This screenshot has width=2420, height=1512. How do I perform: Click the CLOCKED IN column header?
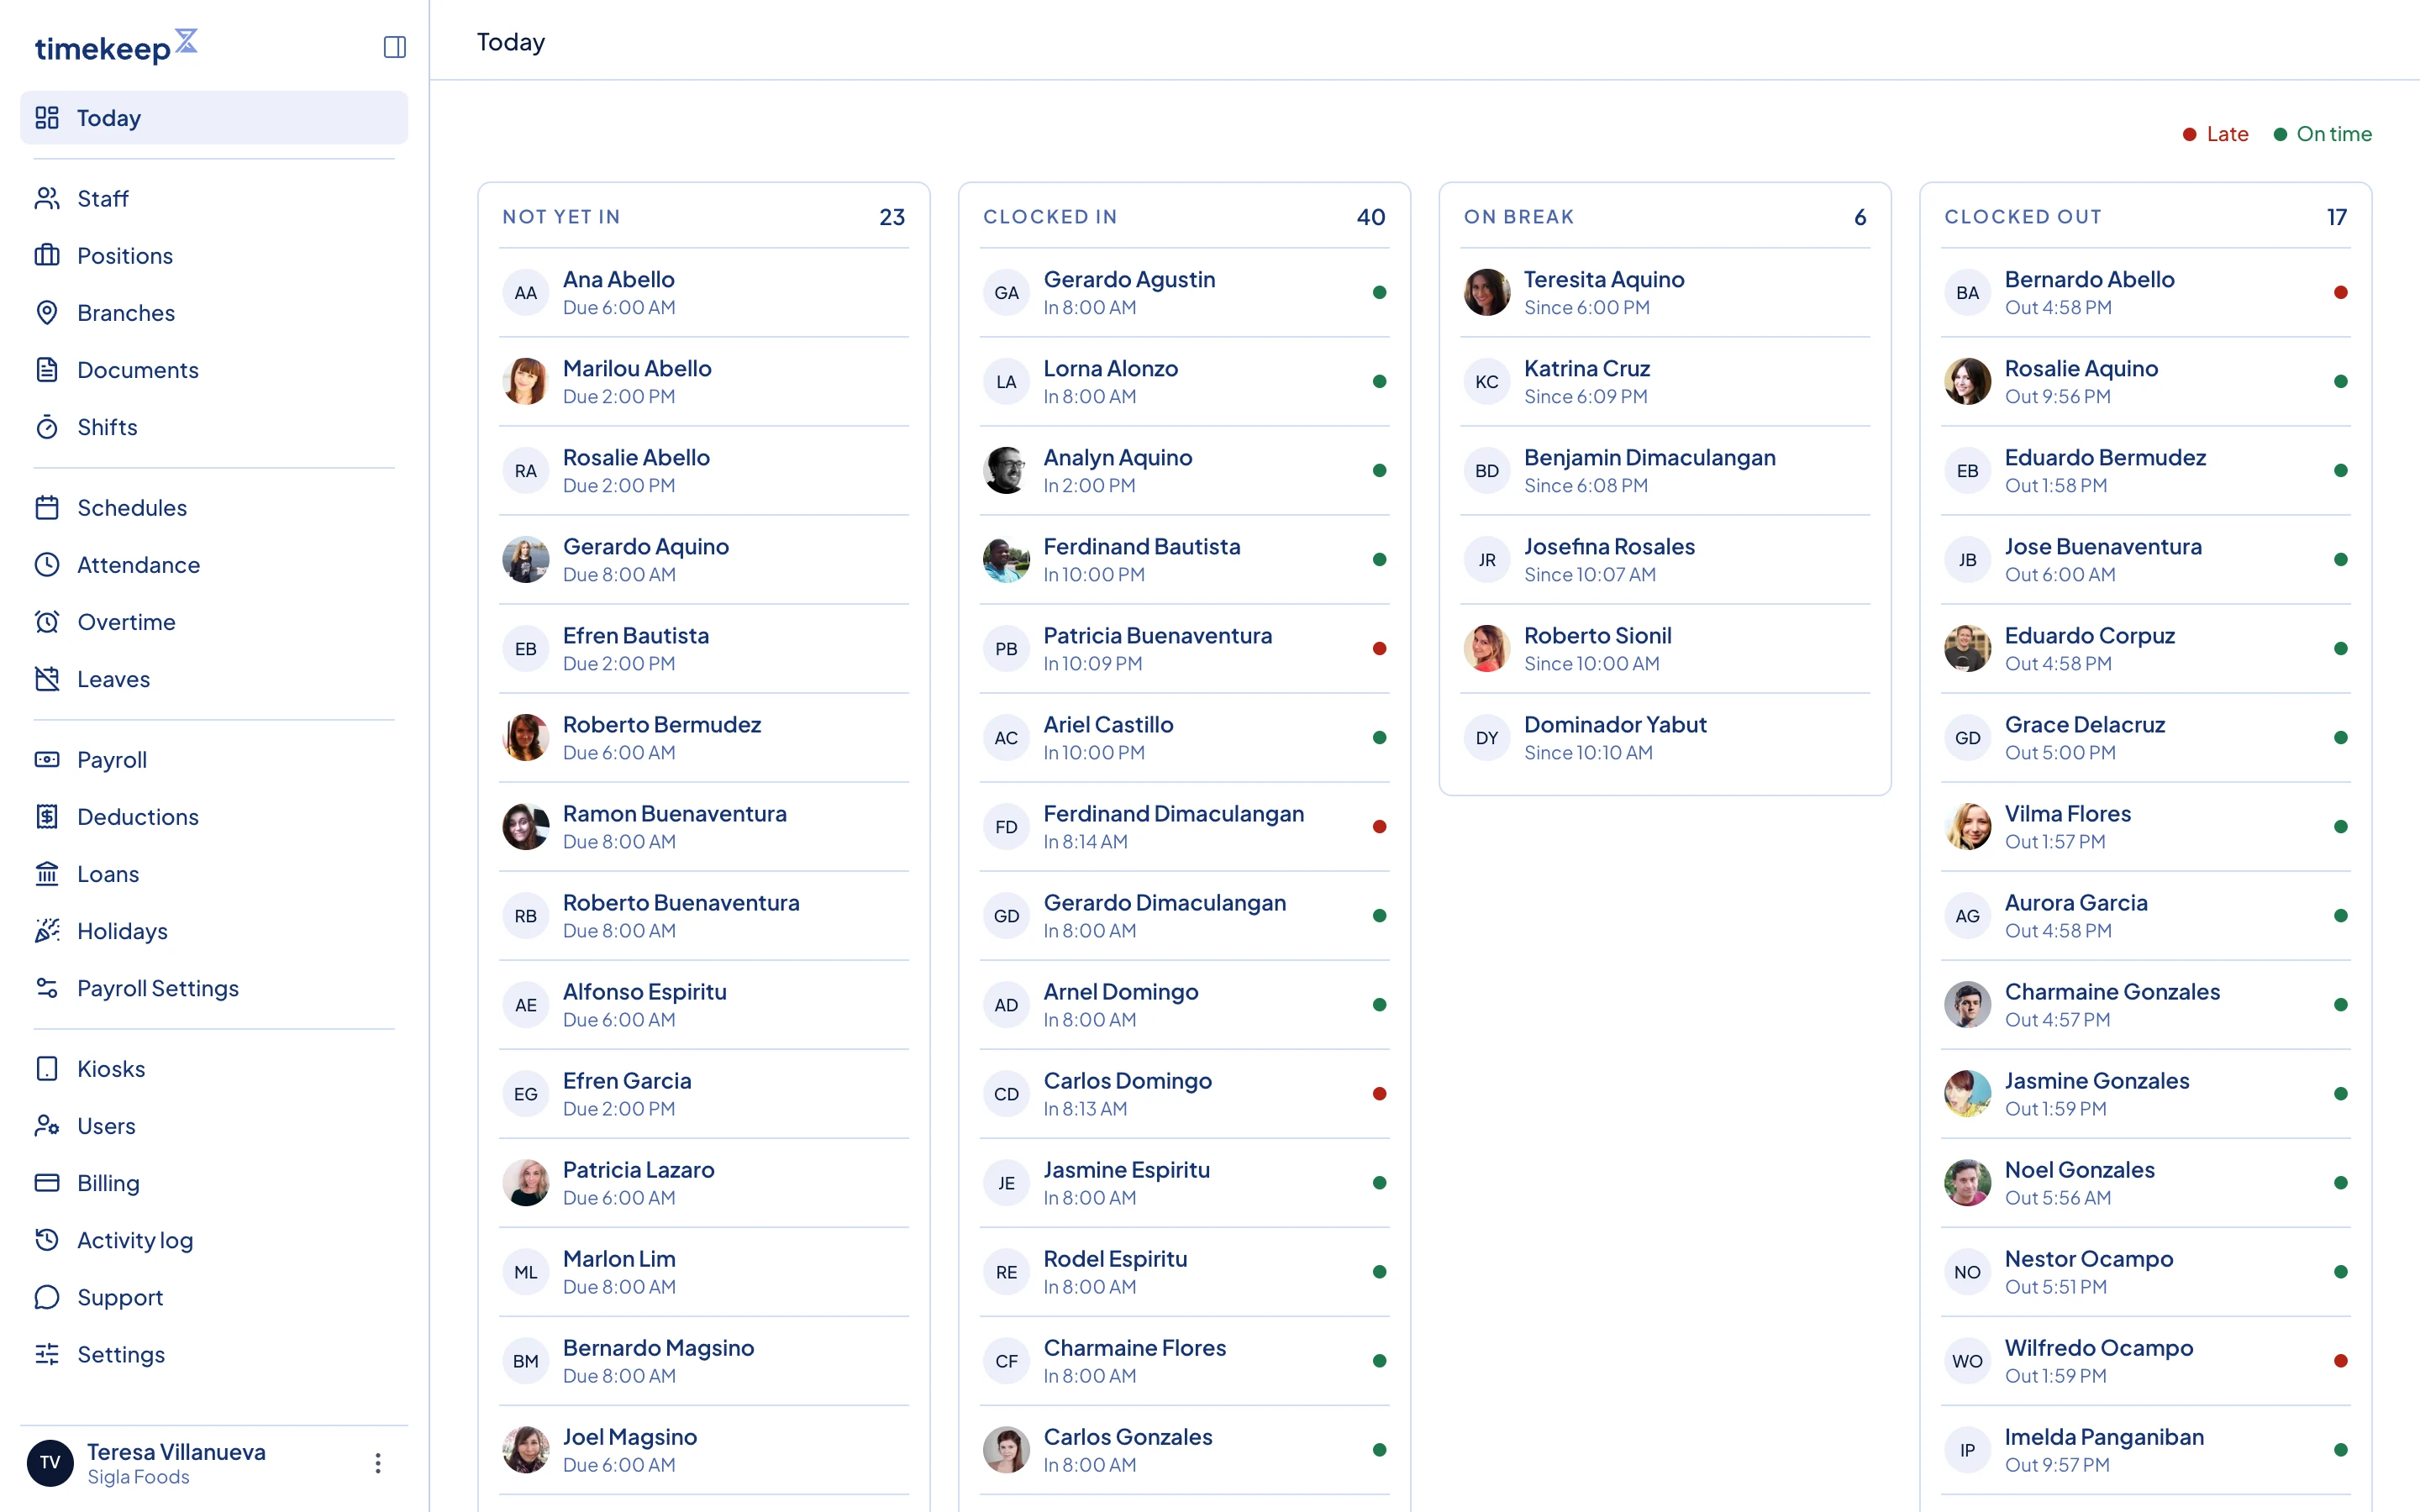pyautogui.click(x=1050, y=217)
